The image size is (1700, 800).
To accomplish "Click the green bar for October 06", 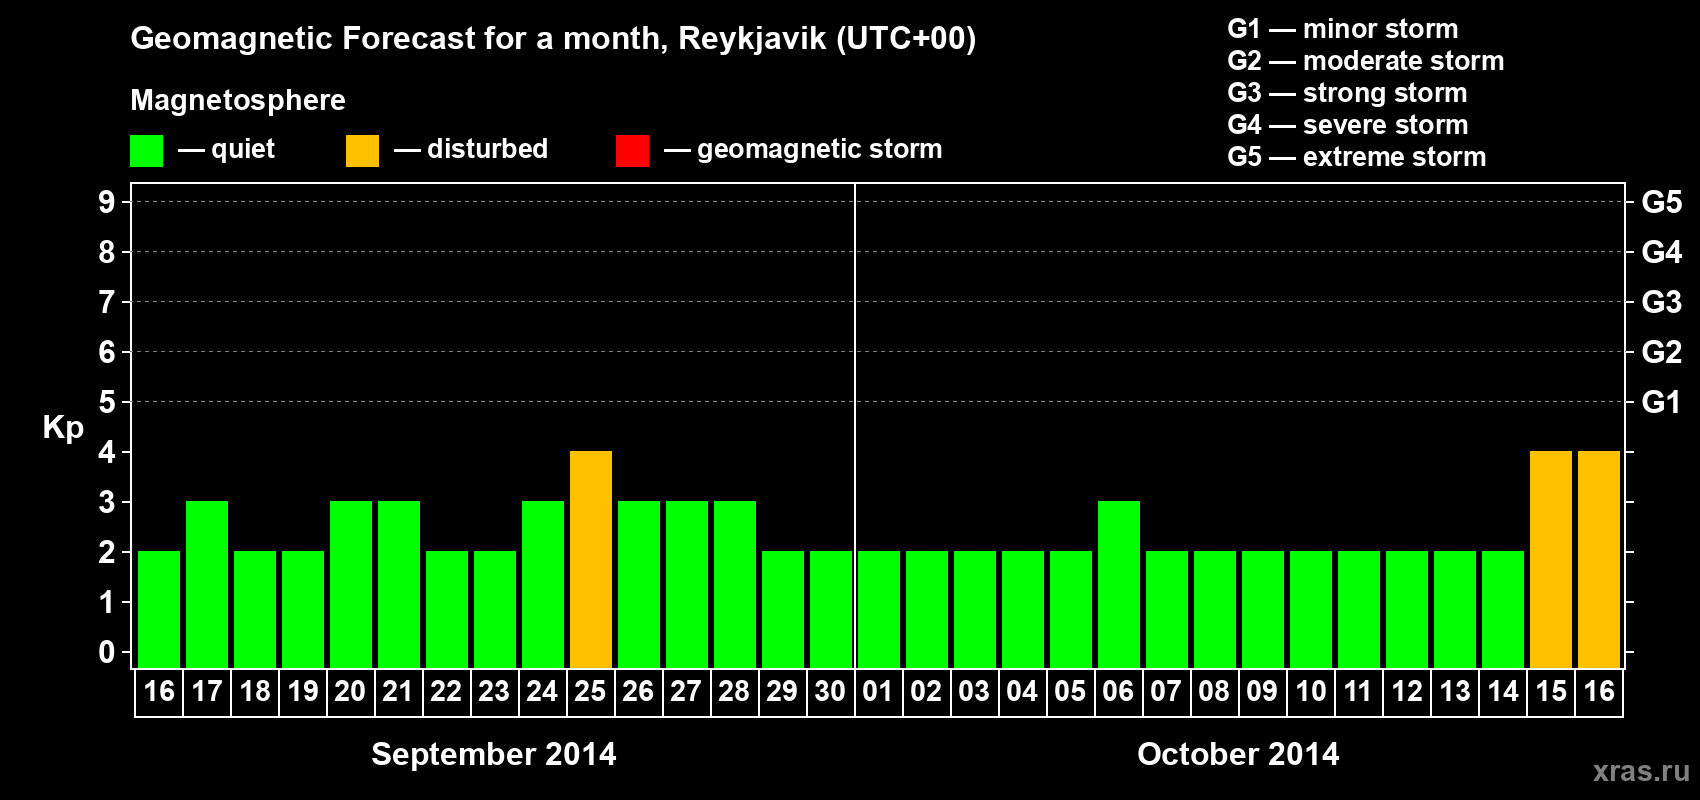I will click(1119, 584).
